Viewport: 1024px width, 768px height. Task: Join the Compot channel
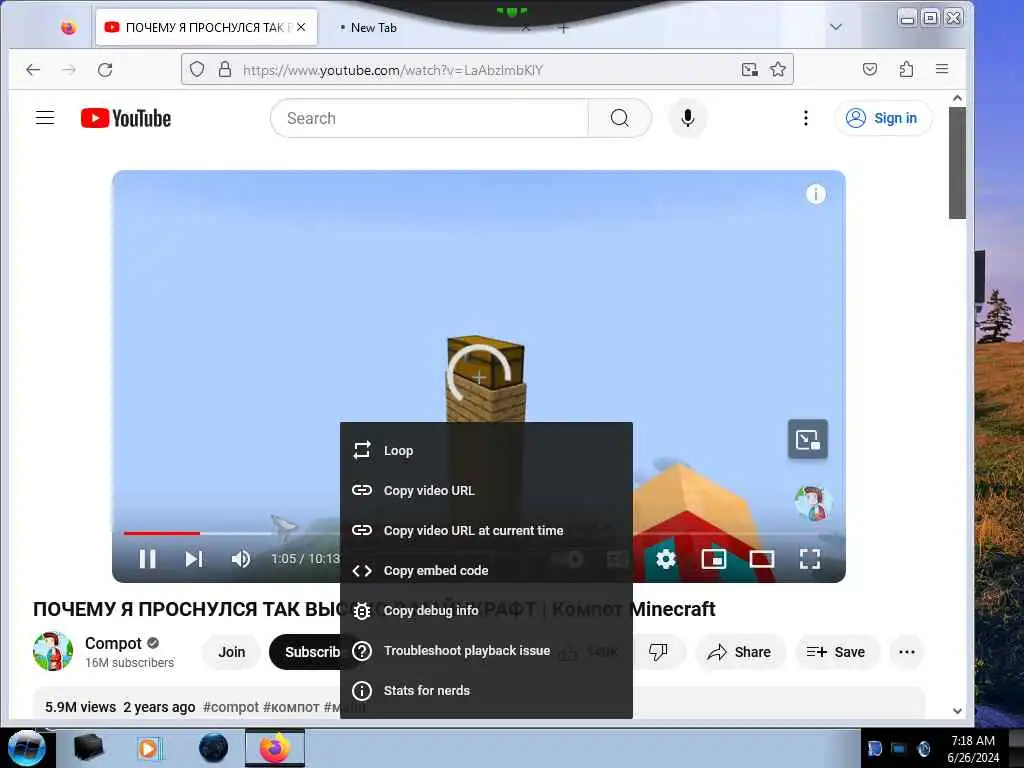pyautogui.click(x=232, y=652)
